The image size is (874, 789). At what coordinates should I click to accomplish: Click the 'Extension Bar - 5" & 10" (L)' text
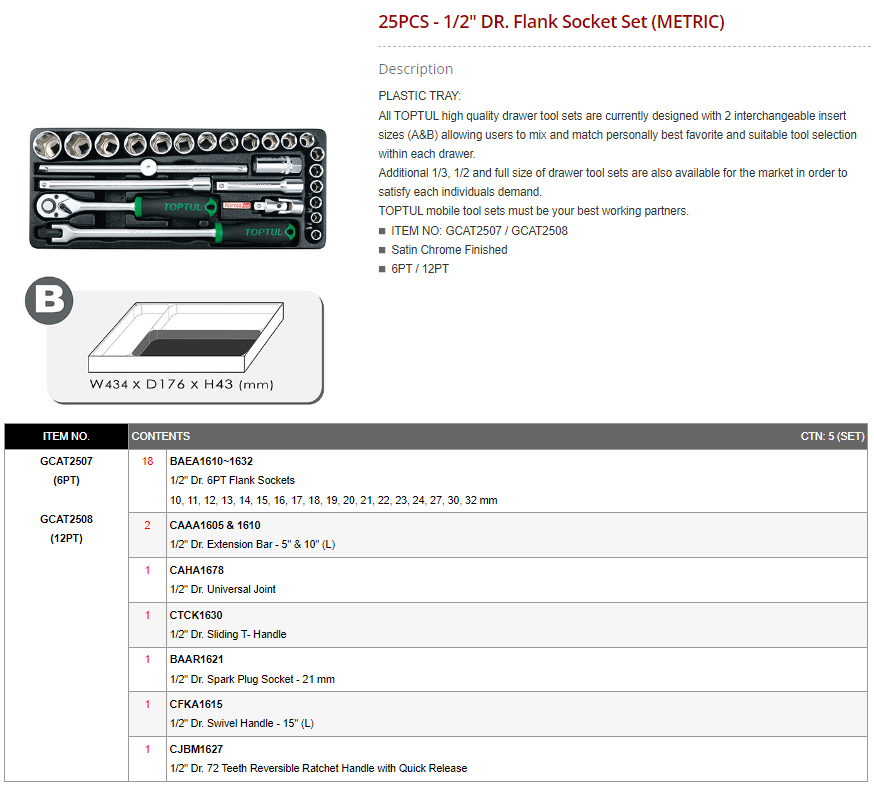pos(271,544)
